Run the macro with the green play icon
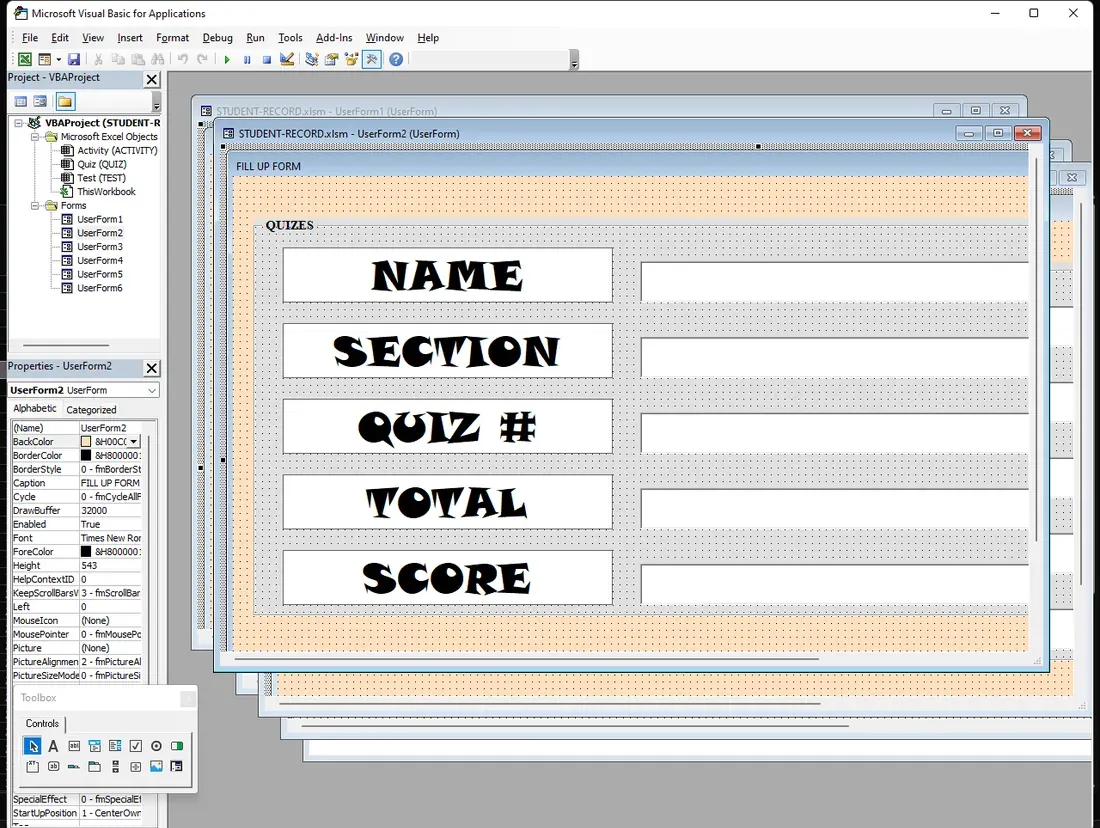The image size is (1100, 828). tap(227, 60)
